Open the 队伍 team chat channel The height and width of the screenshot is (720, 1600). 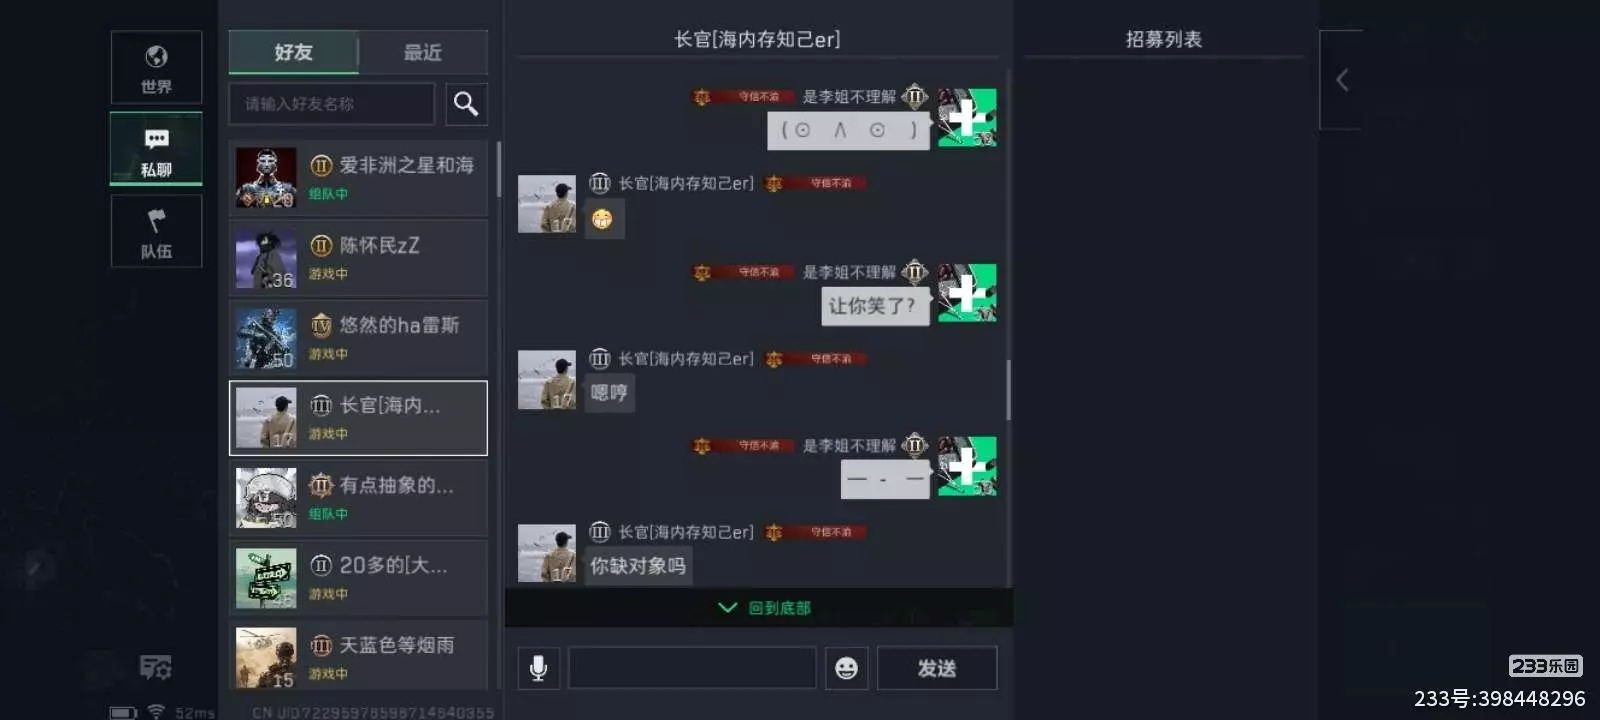[x=156, y=231]
